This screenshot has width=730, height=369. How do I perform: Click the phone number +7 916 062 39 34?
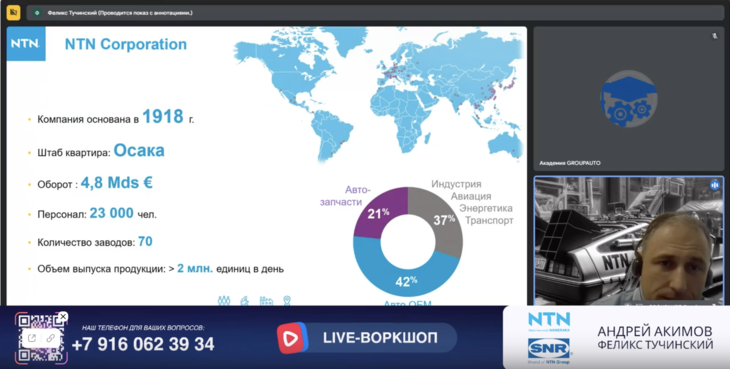point(143,344)
